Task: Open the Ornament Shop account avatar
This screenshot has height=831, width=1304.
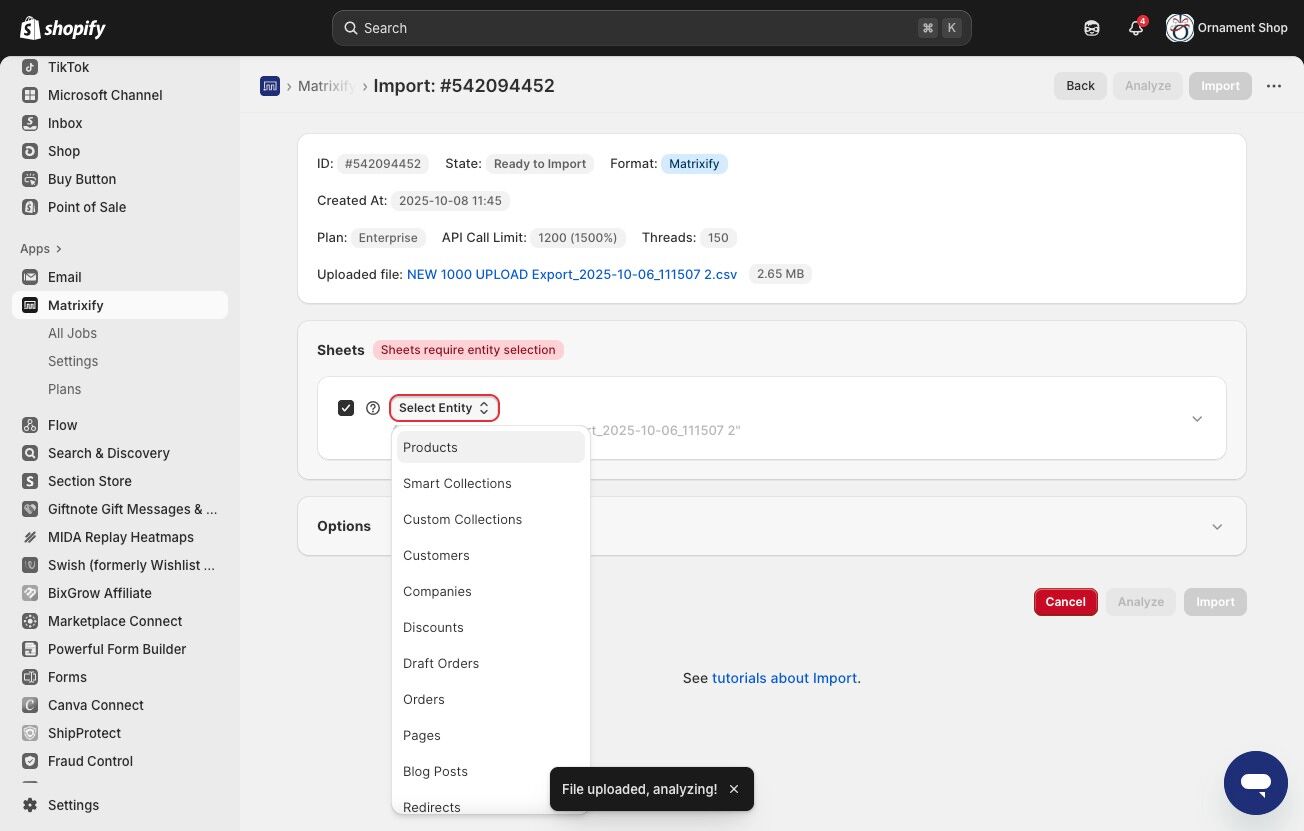Action: point(1180,28)
